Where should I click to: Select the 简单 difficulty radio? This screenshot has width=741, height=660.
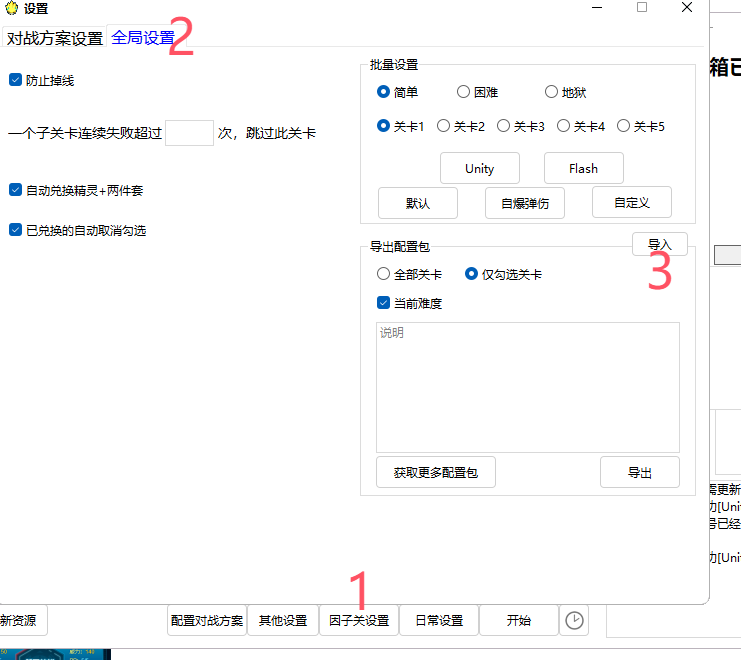(383, 92)
